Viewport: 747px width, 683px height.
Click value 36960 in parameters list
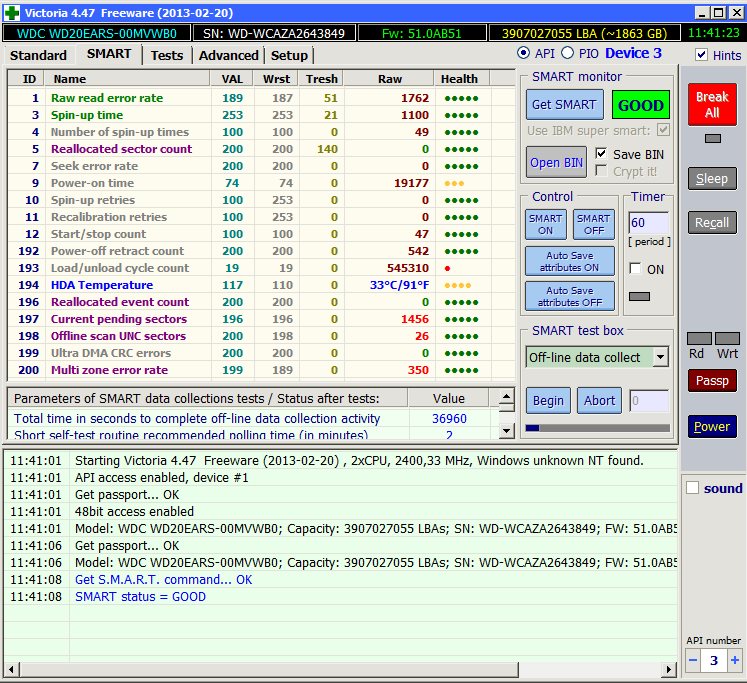pyautogui.click(x=449, y=419)
